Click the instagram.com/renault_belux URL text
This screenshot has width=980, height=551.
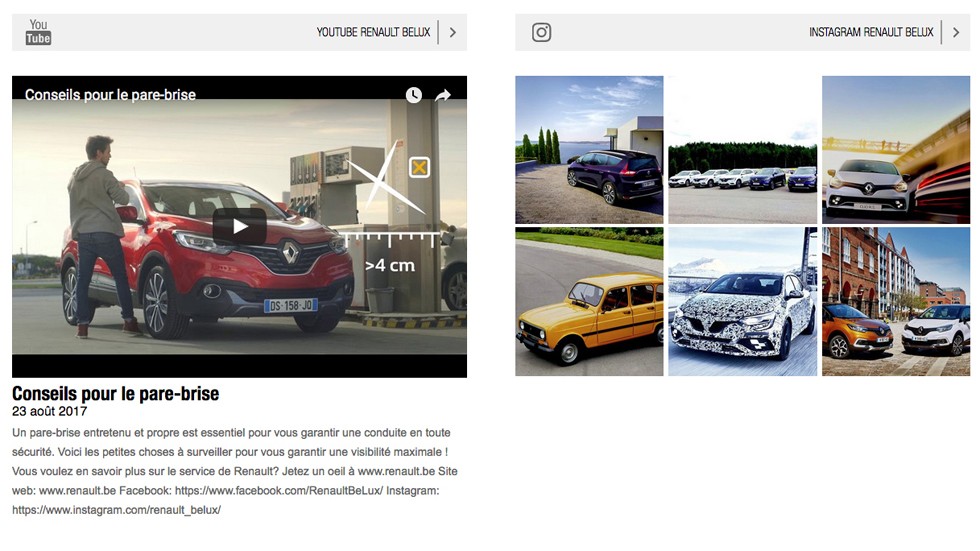click(x=116, y=510)
